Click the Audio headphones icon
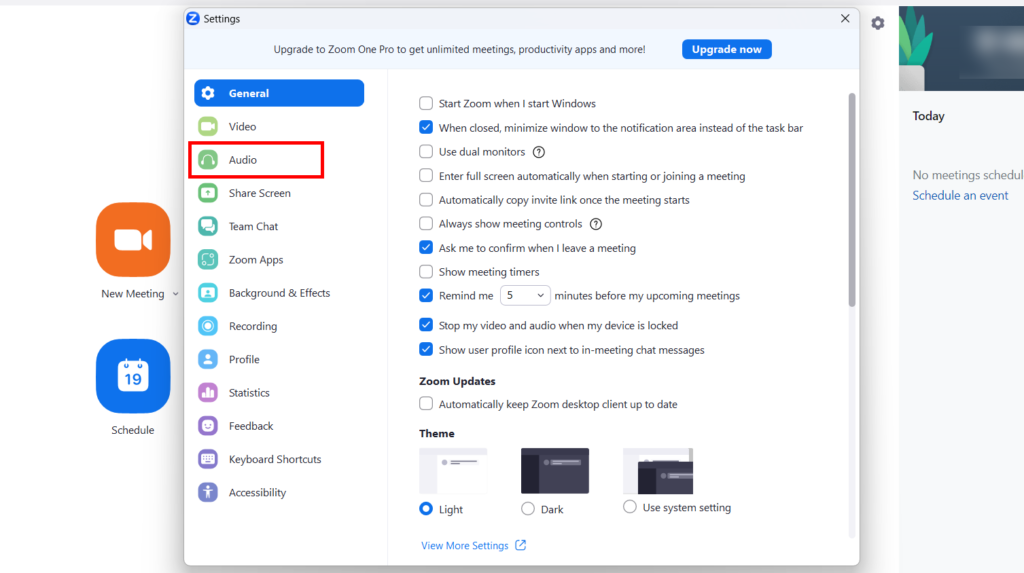This screenshot has width=1024, height=573. pyautogui.click(x=208, y=159)
